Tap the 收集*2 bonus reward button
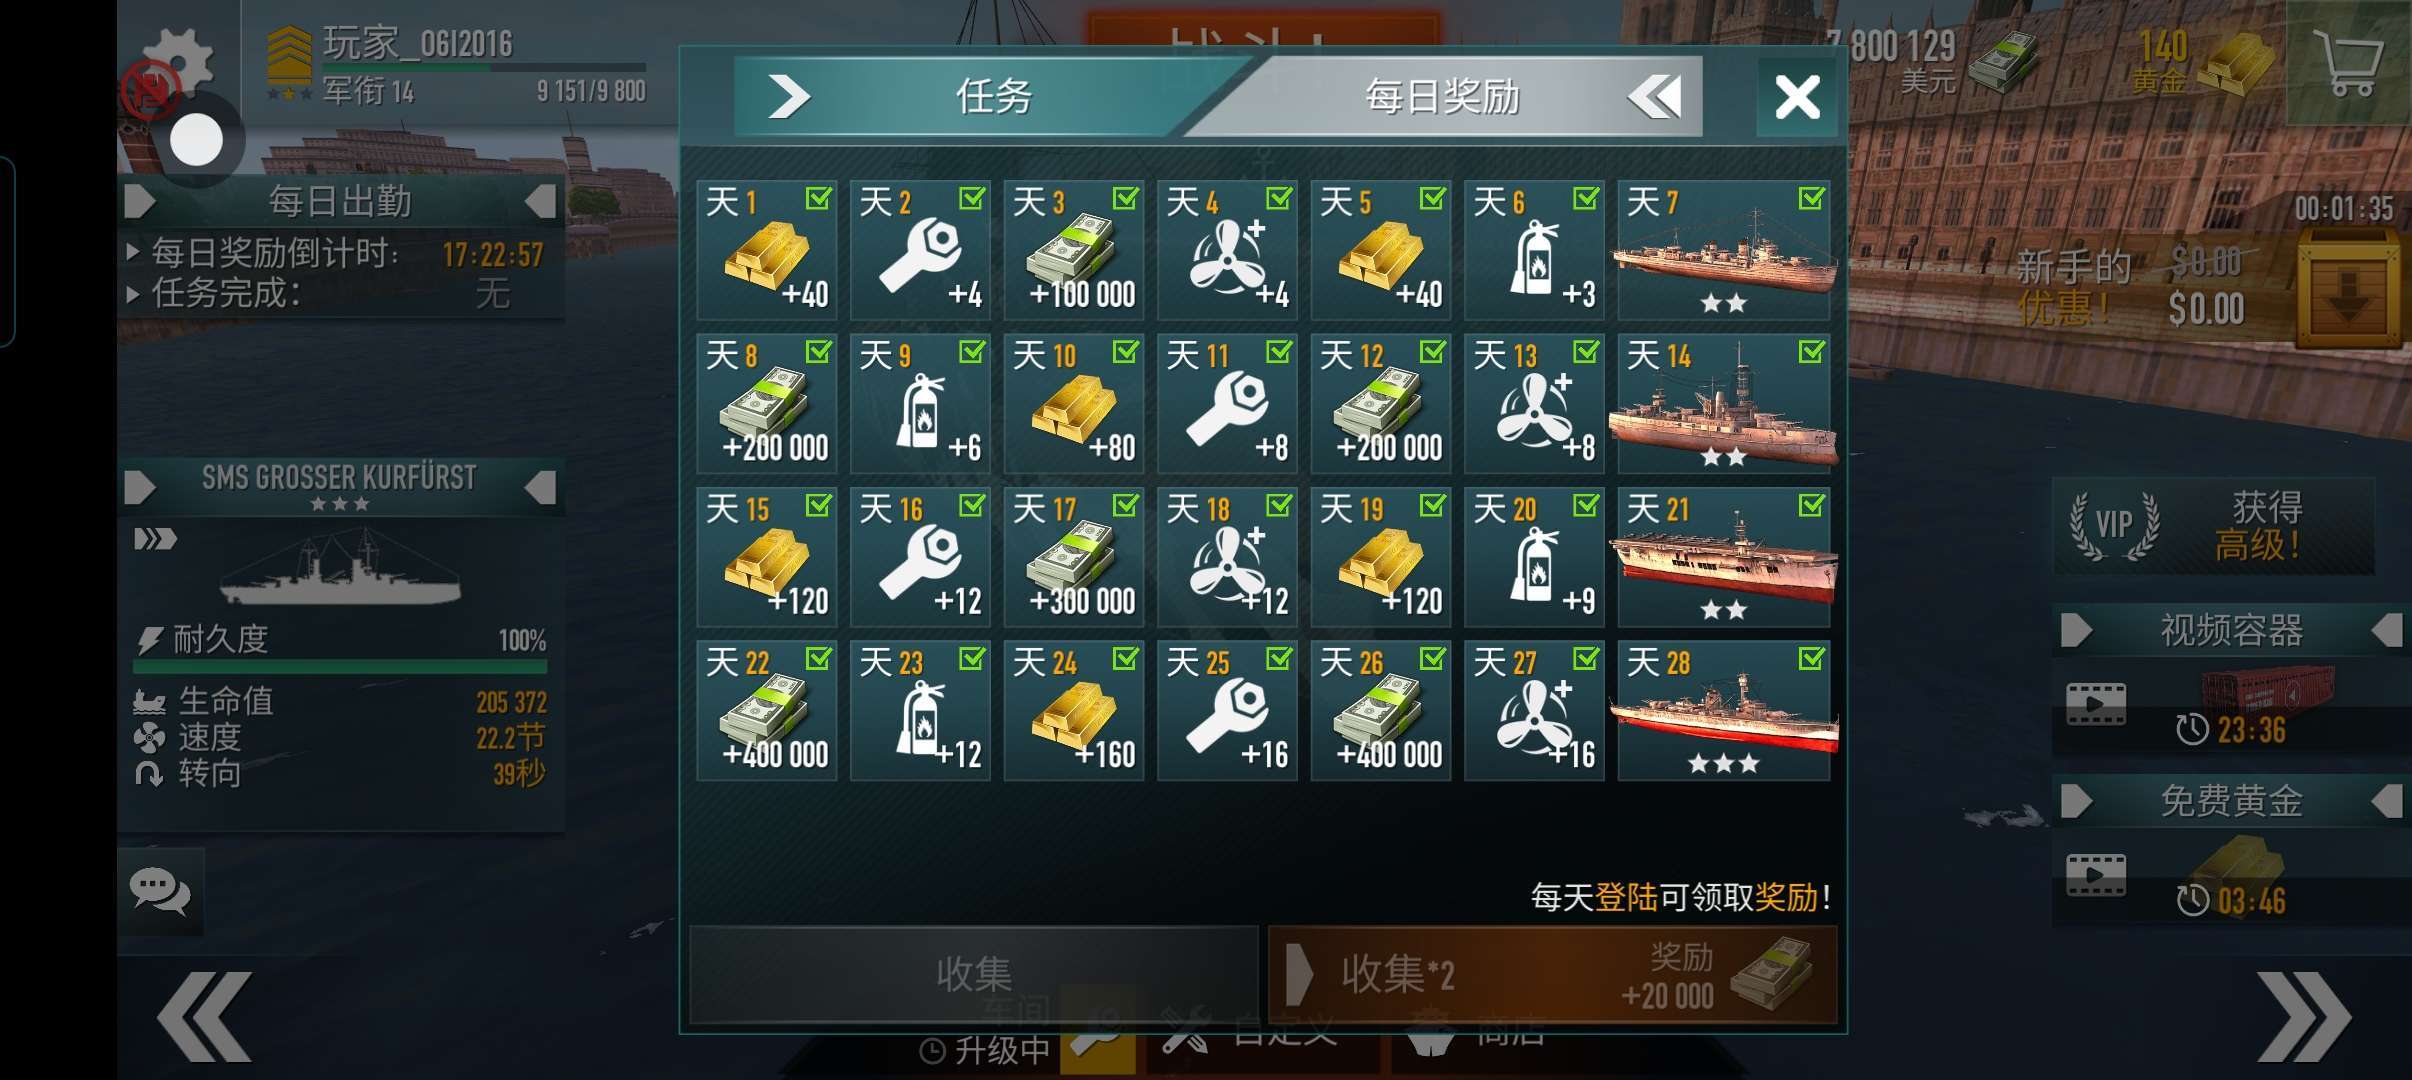This screenshot has width=2412, height=1080. (1553, 974)
